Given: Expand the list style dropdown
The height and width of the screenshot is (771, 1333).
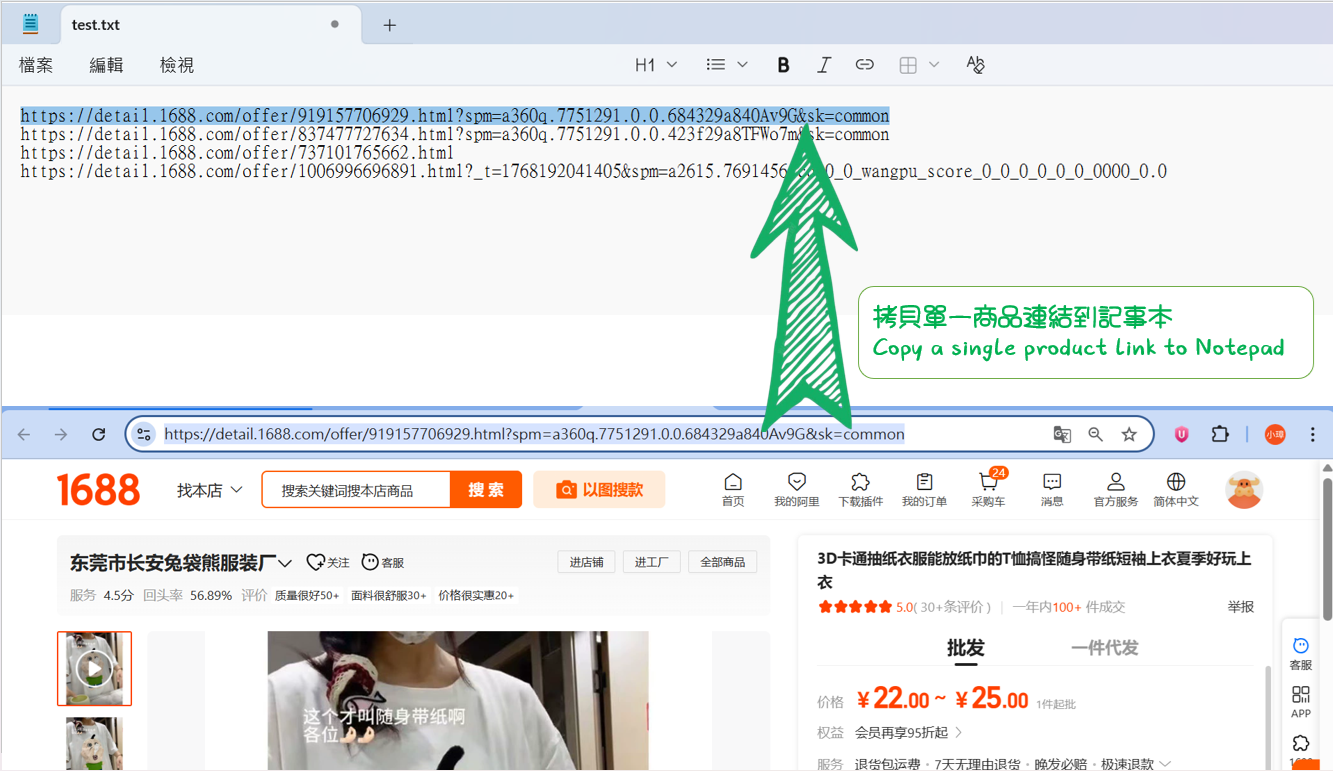Looking at the screenshot, I should click(x=726, y=65).
